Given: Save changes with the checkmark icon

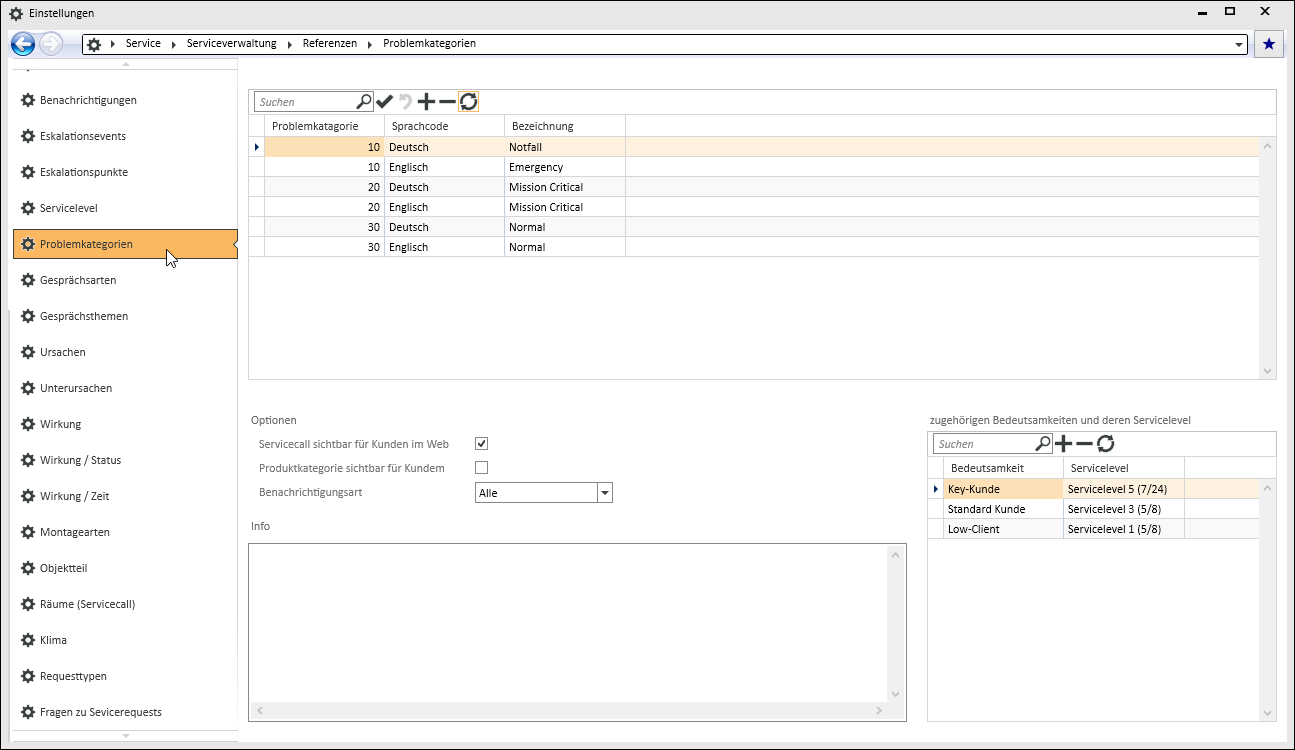Looking at the screenshot, I should [385, 101].
